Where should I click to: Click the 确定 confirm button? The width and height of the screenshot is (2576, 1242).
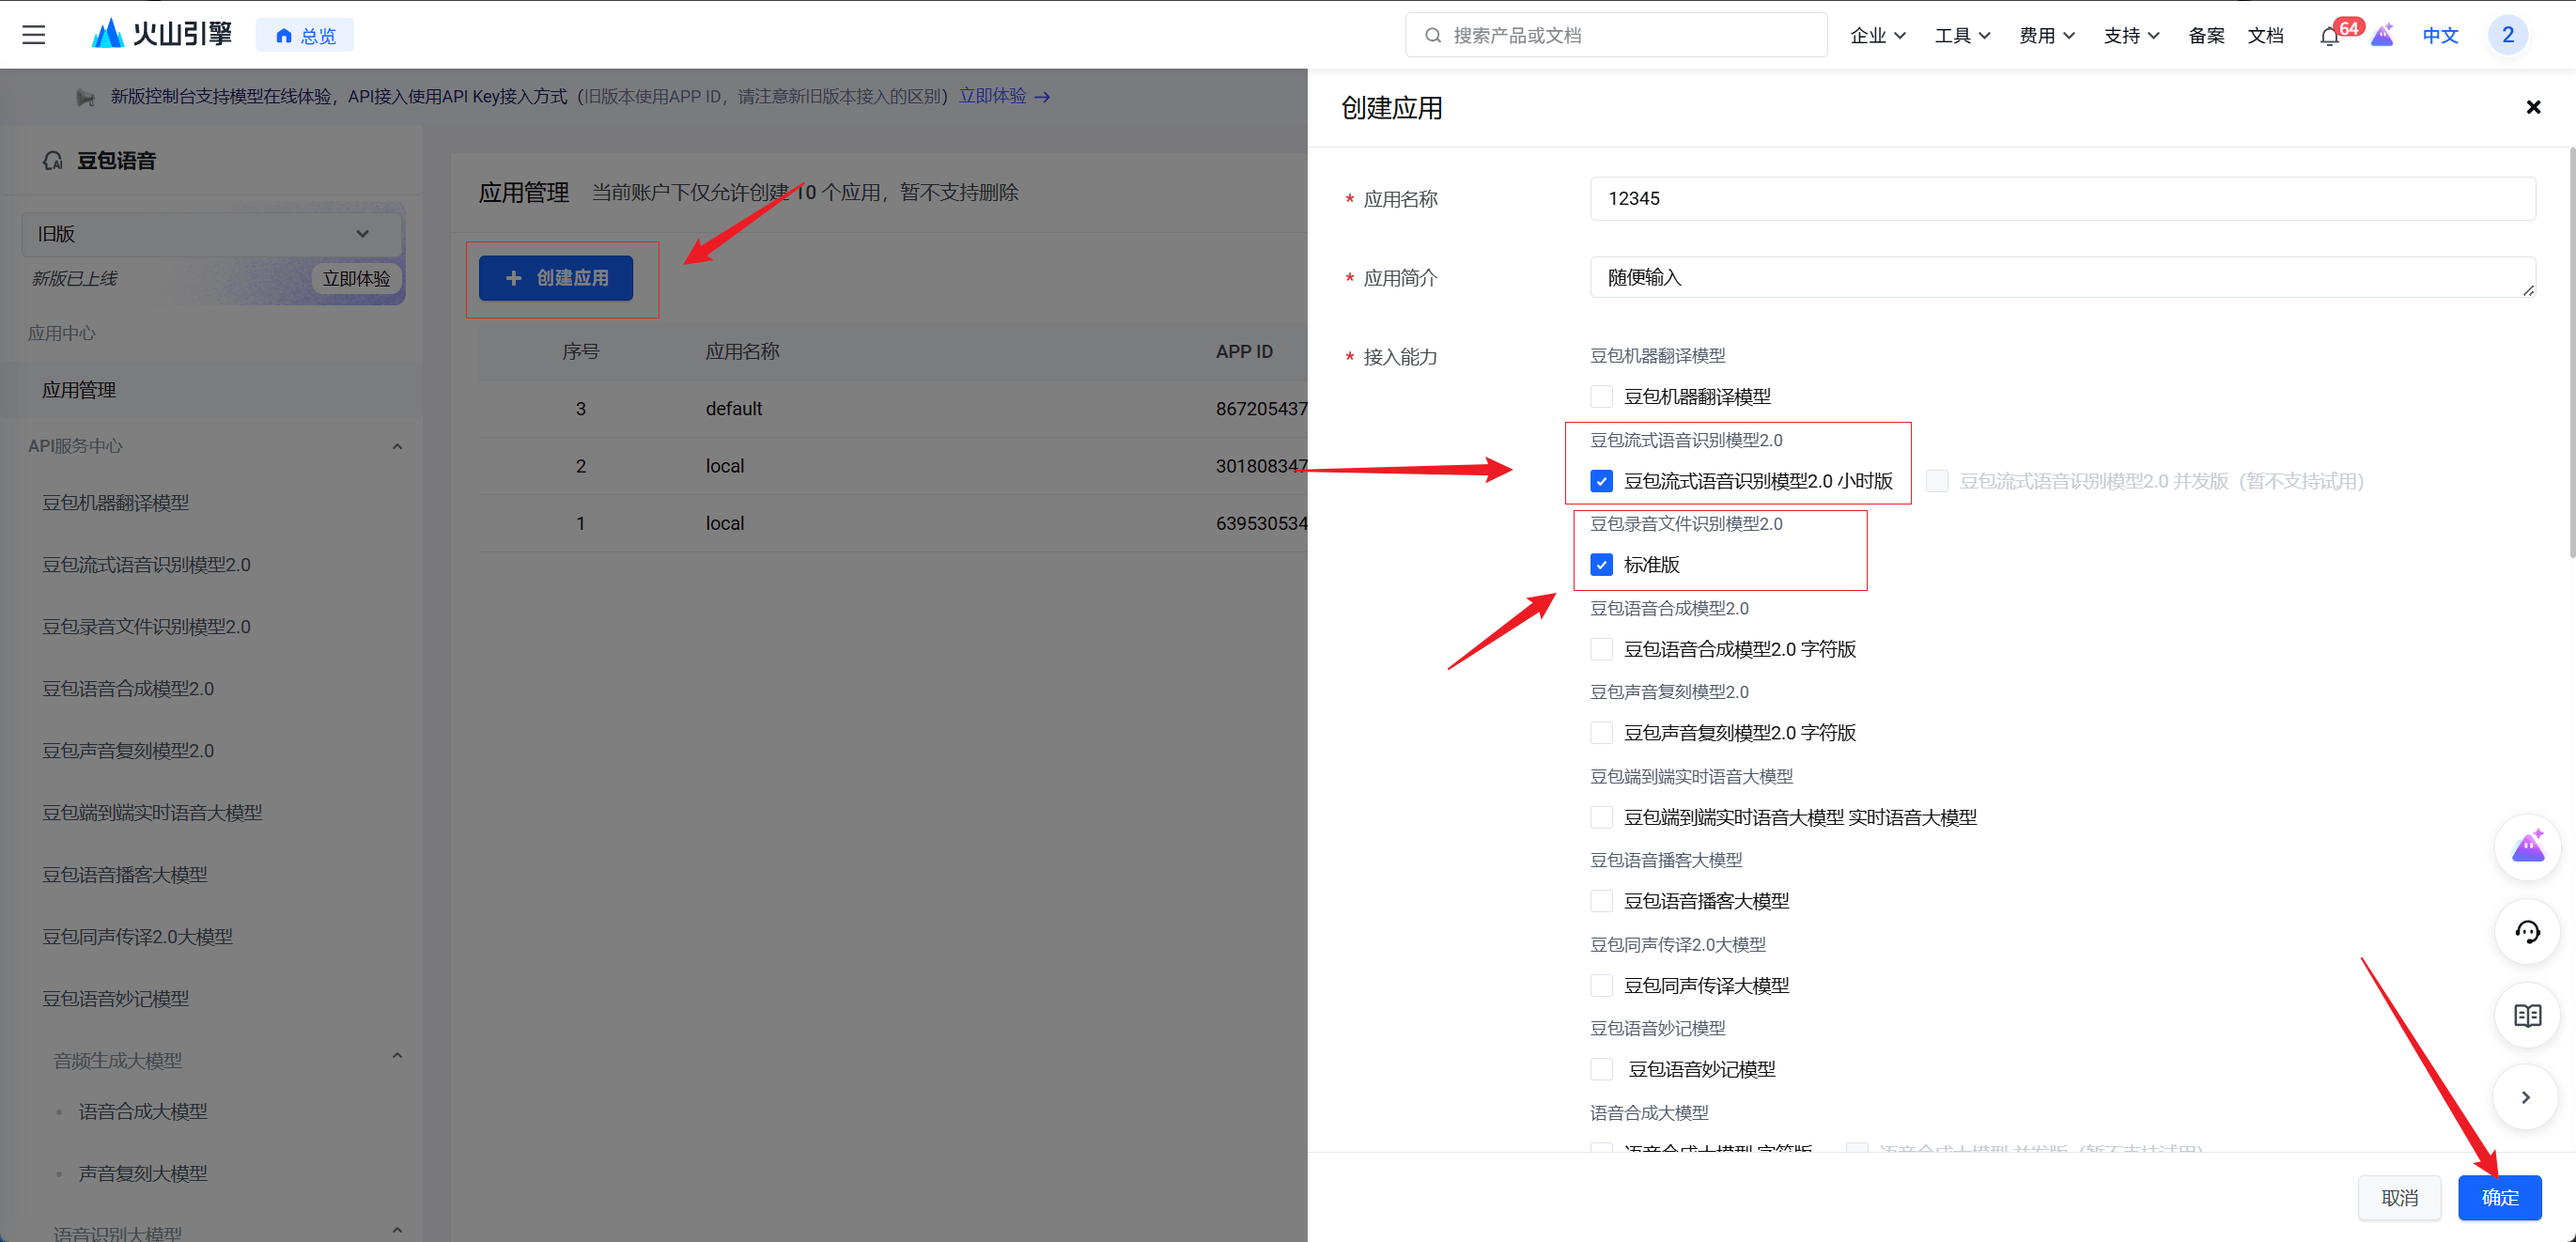[x=2499, y=1197]
